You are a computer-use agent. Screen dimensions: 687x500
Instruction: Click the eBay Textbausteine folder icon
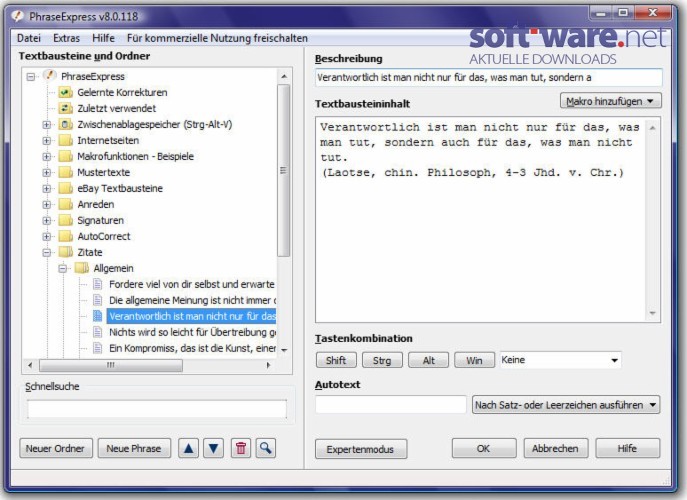point(66,188)
